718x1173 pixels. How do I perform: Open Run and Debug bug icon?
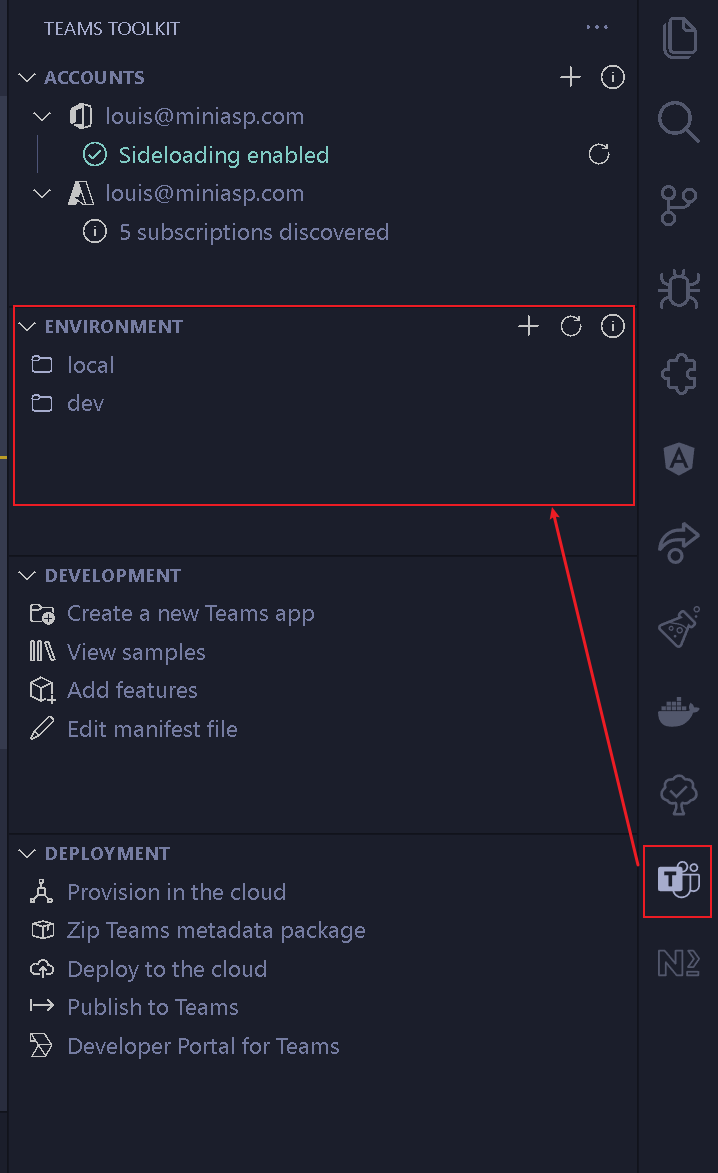pyautogui.click(x=678, y=289)
